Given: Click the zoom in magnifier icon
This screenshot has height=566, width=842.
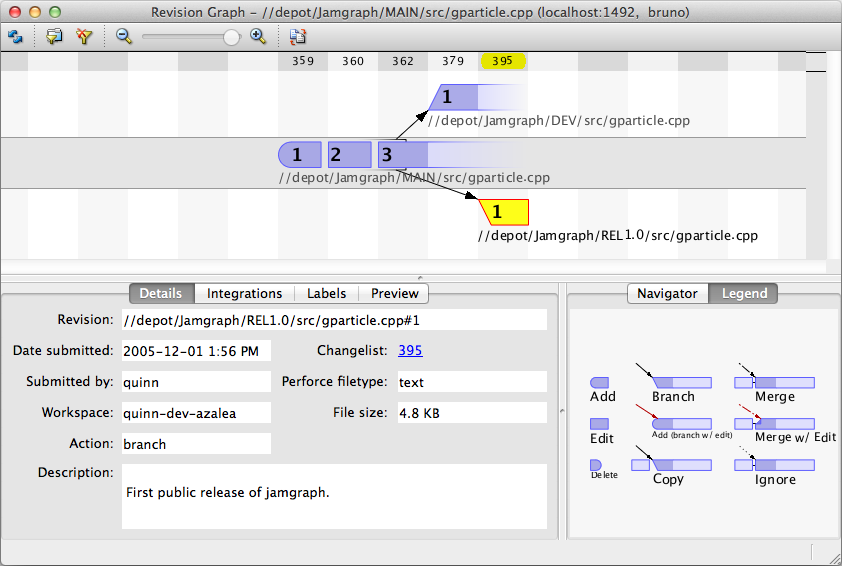Looking at the screenshot, I should (x=258, y=37).
